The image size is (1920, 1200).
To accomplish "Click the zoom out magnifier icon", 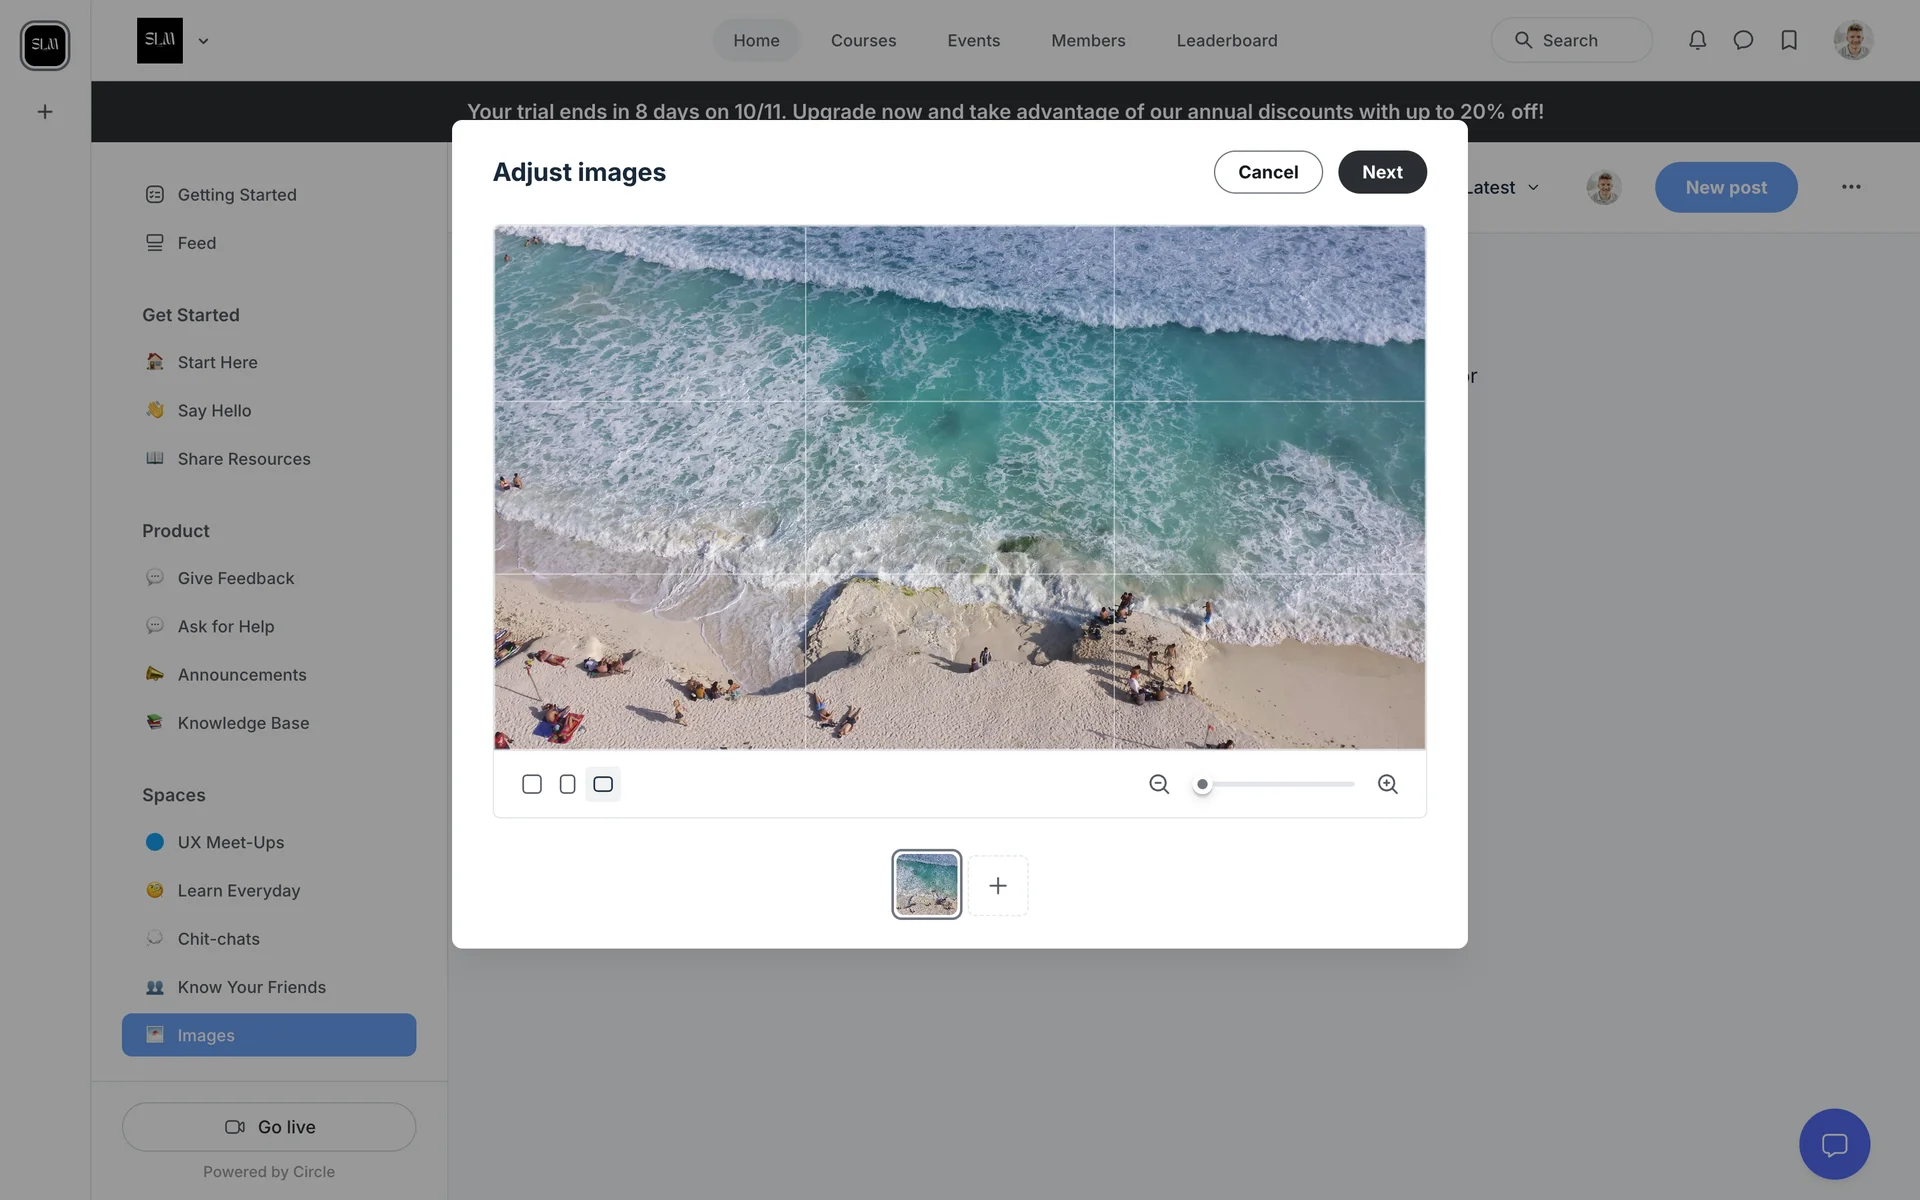I will pyautogui.click(x=1159, y=784).
